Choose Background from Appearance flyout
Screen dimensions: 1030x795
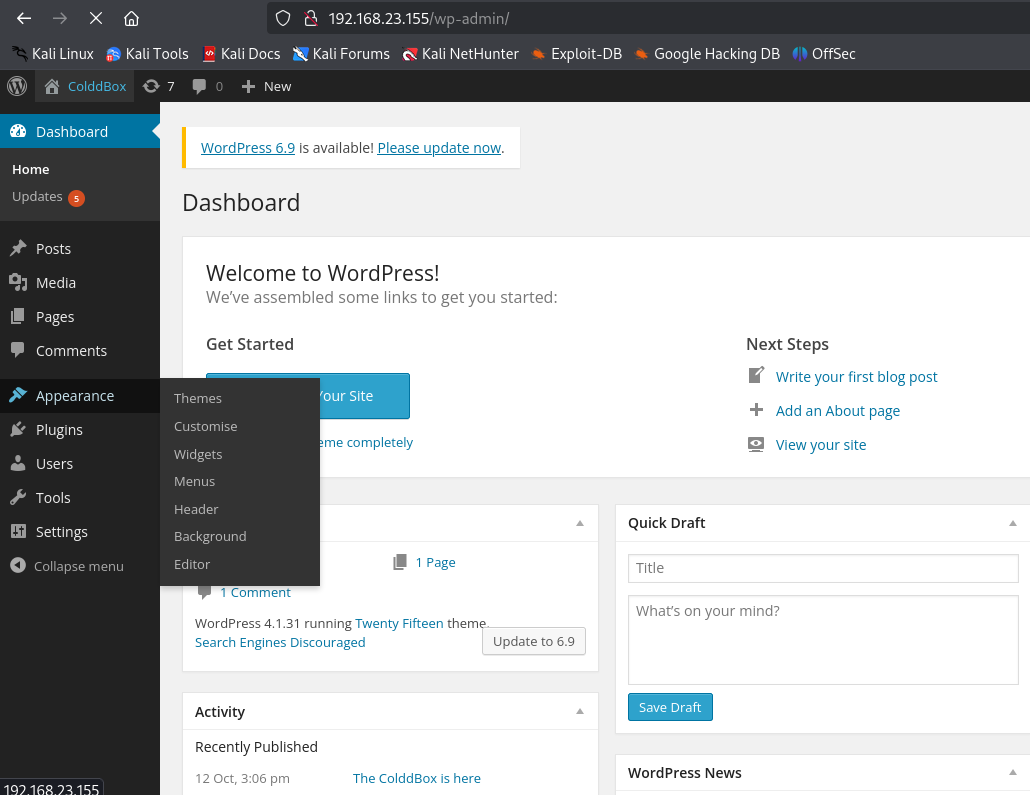(210, 537)
